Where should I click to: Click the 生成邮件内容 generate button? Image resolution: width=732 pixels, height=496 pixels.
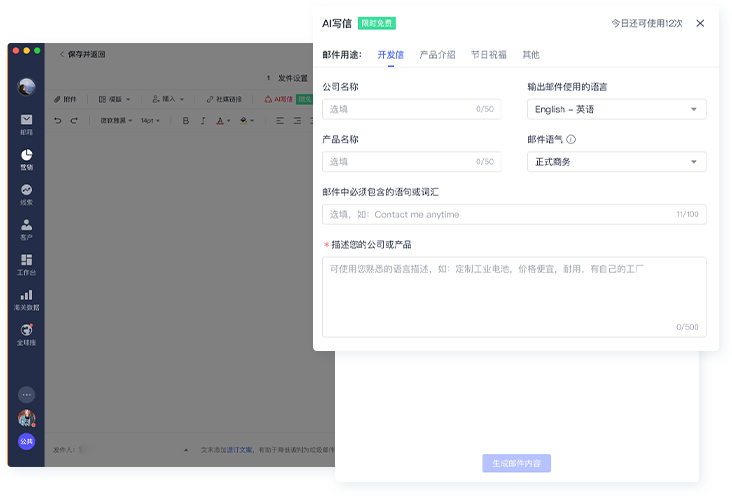pyautogui.click(x=516, y=463)
